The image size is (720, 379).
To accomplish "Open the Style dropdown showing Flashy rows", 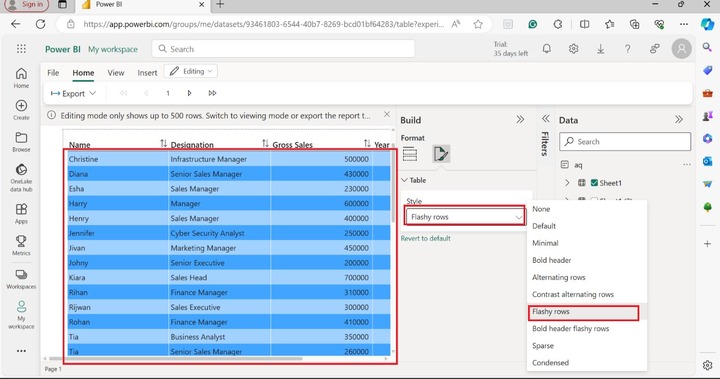I will 465,216.
